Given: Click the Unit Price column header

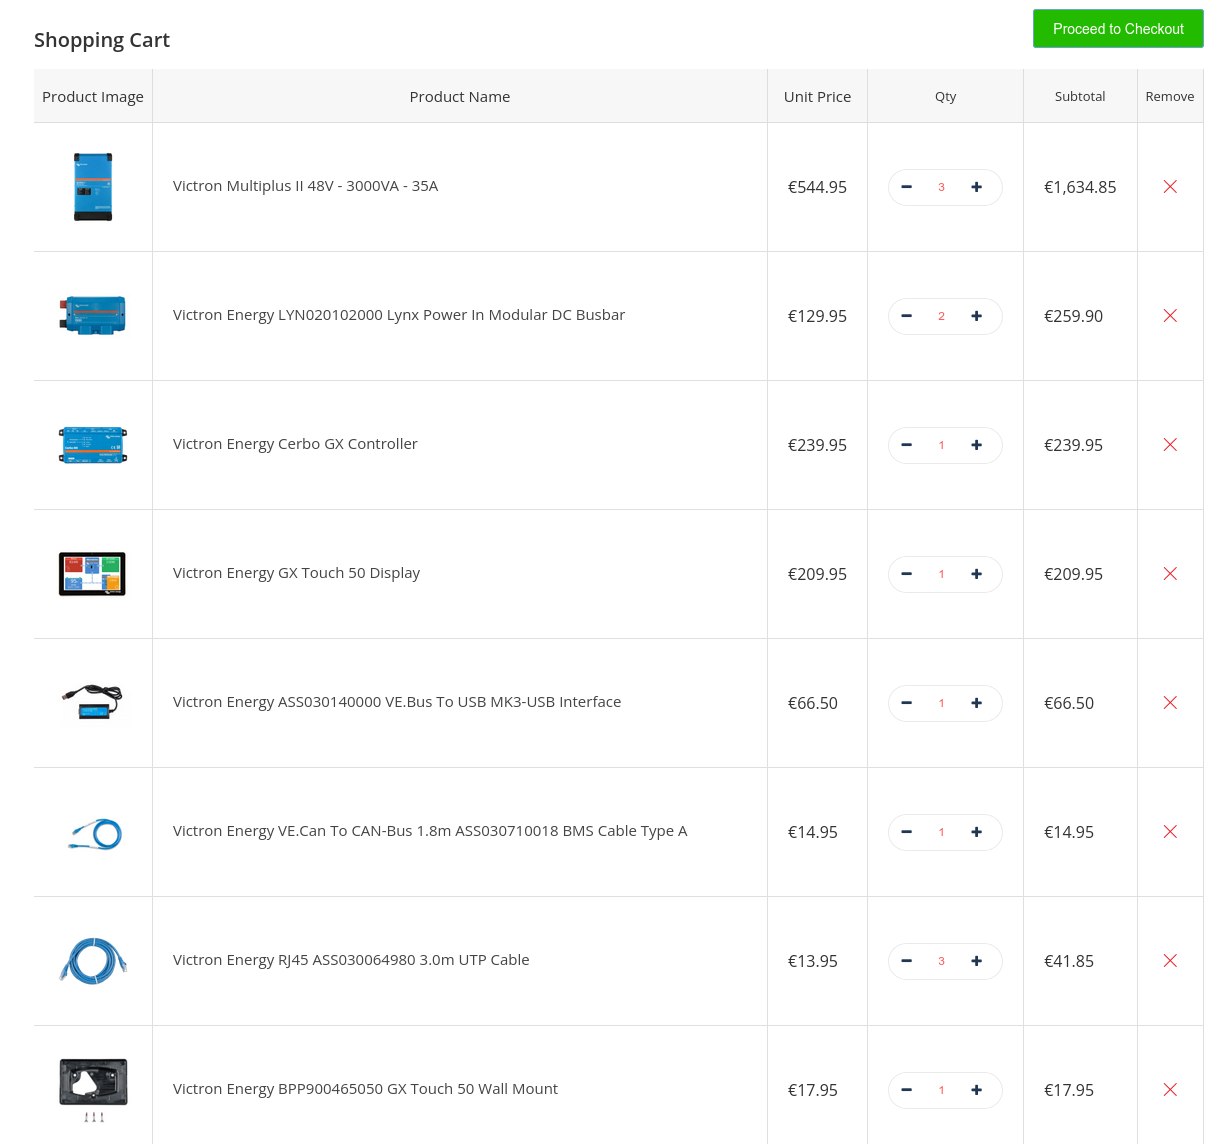Looking at the screenshot, I should 817,97.
